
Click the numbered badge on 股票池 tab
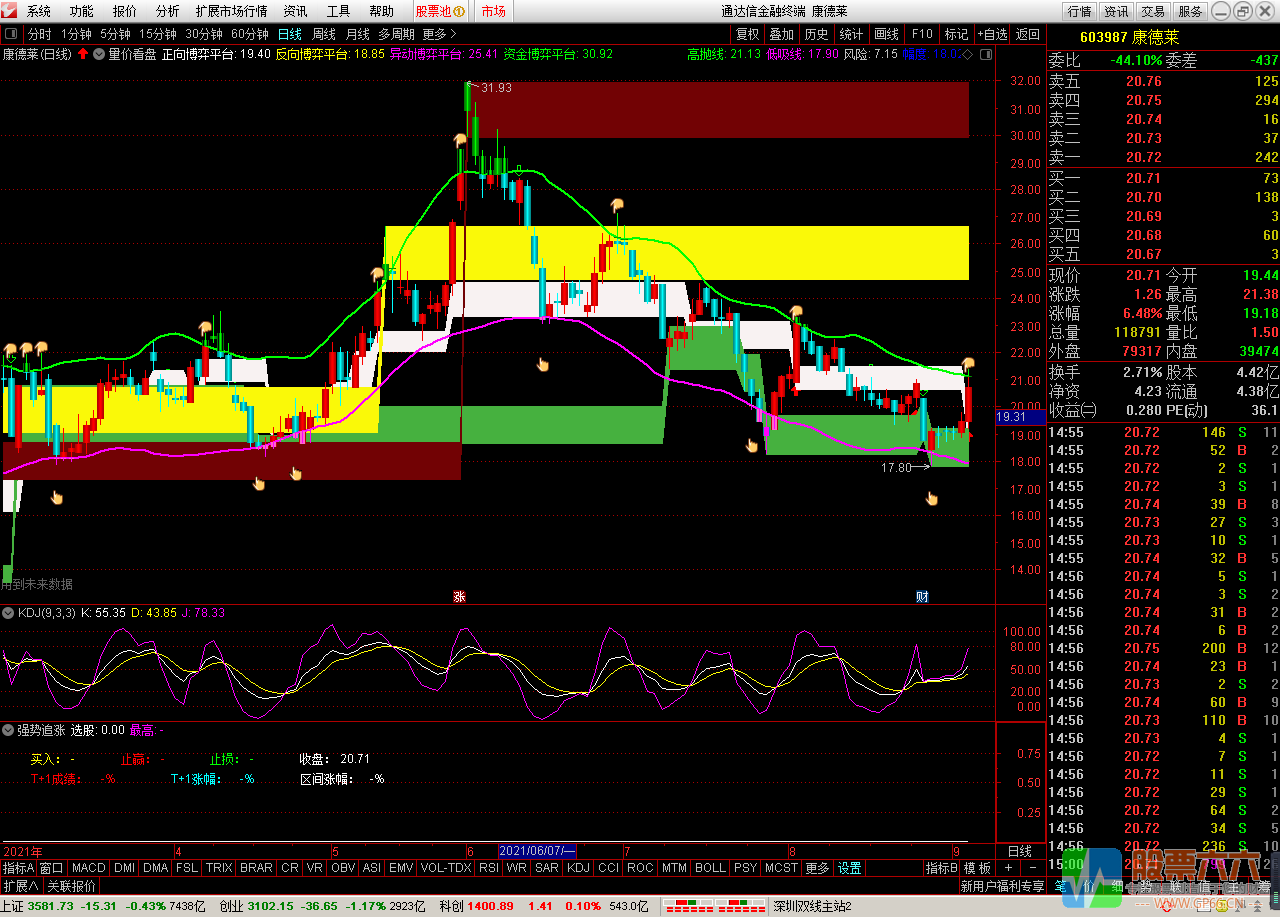(x=459, y=12)
